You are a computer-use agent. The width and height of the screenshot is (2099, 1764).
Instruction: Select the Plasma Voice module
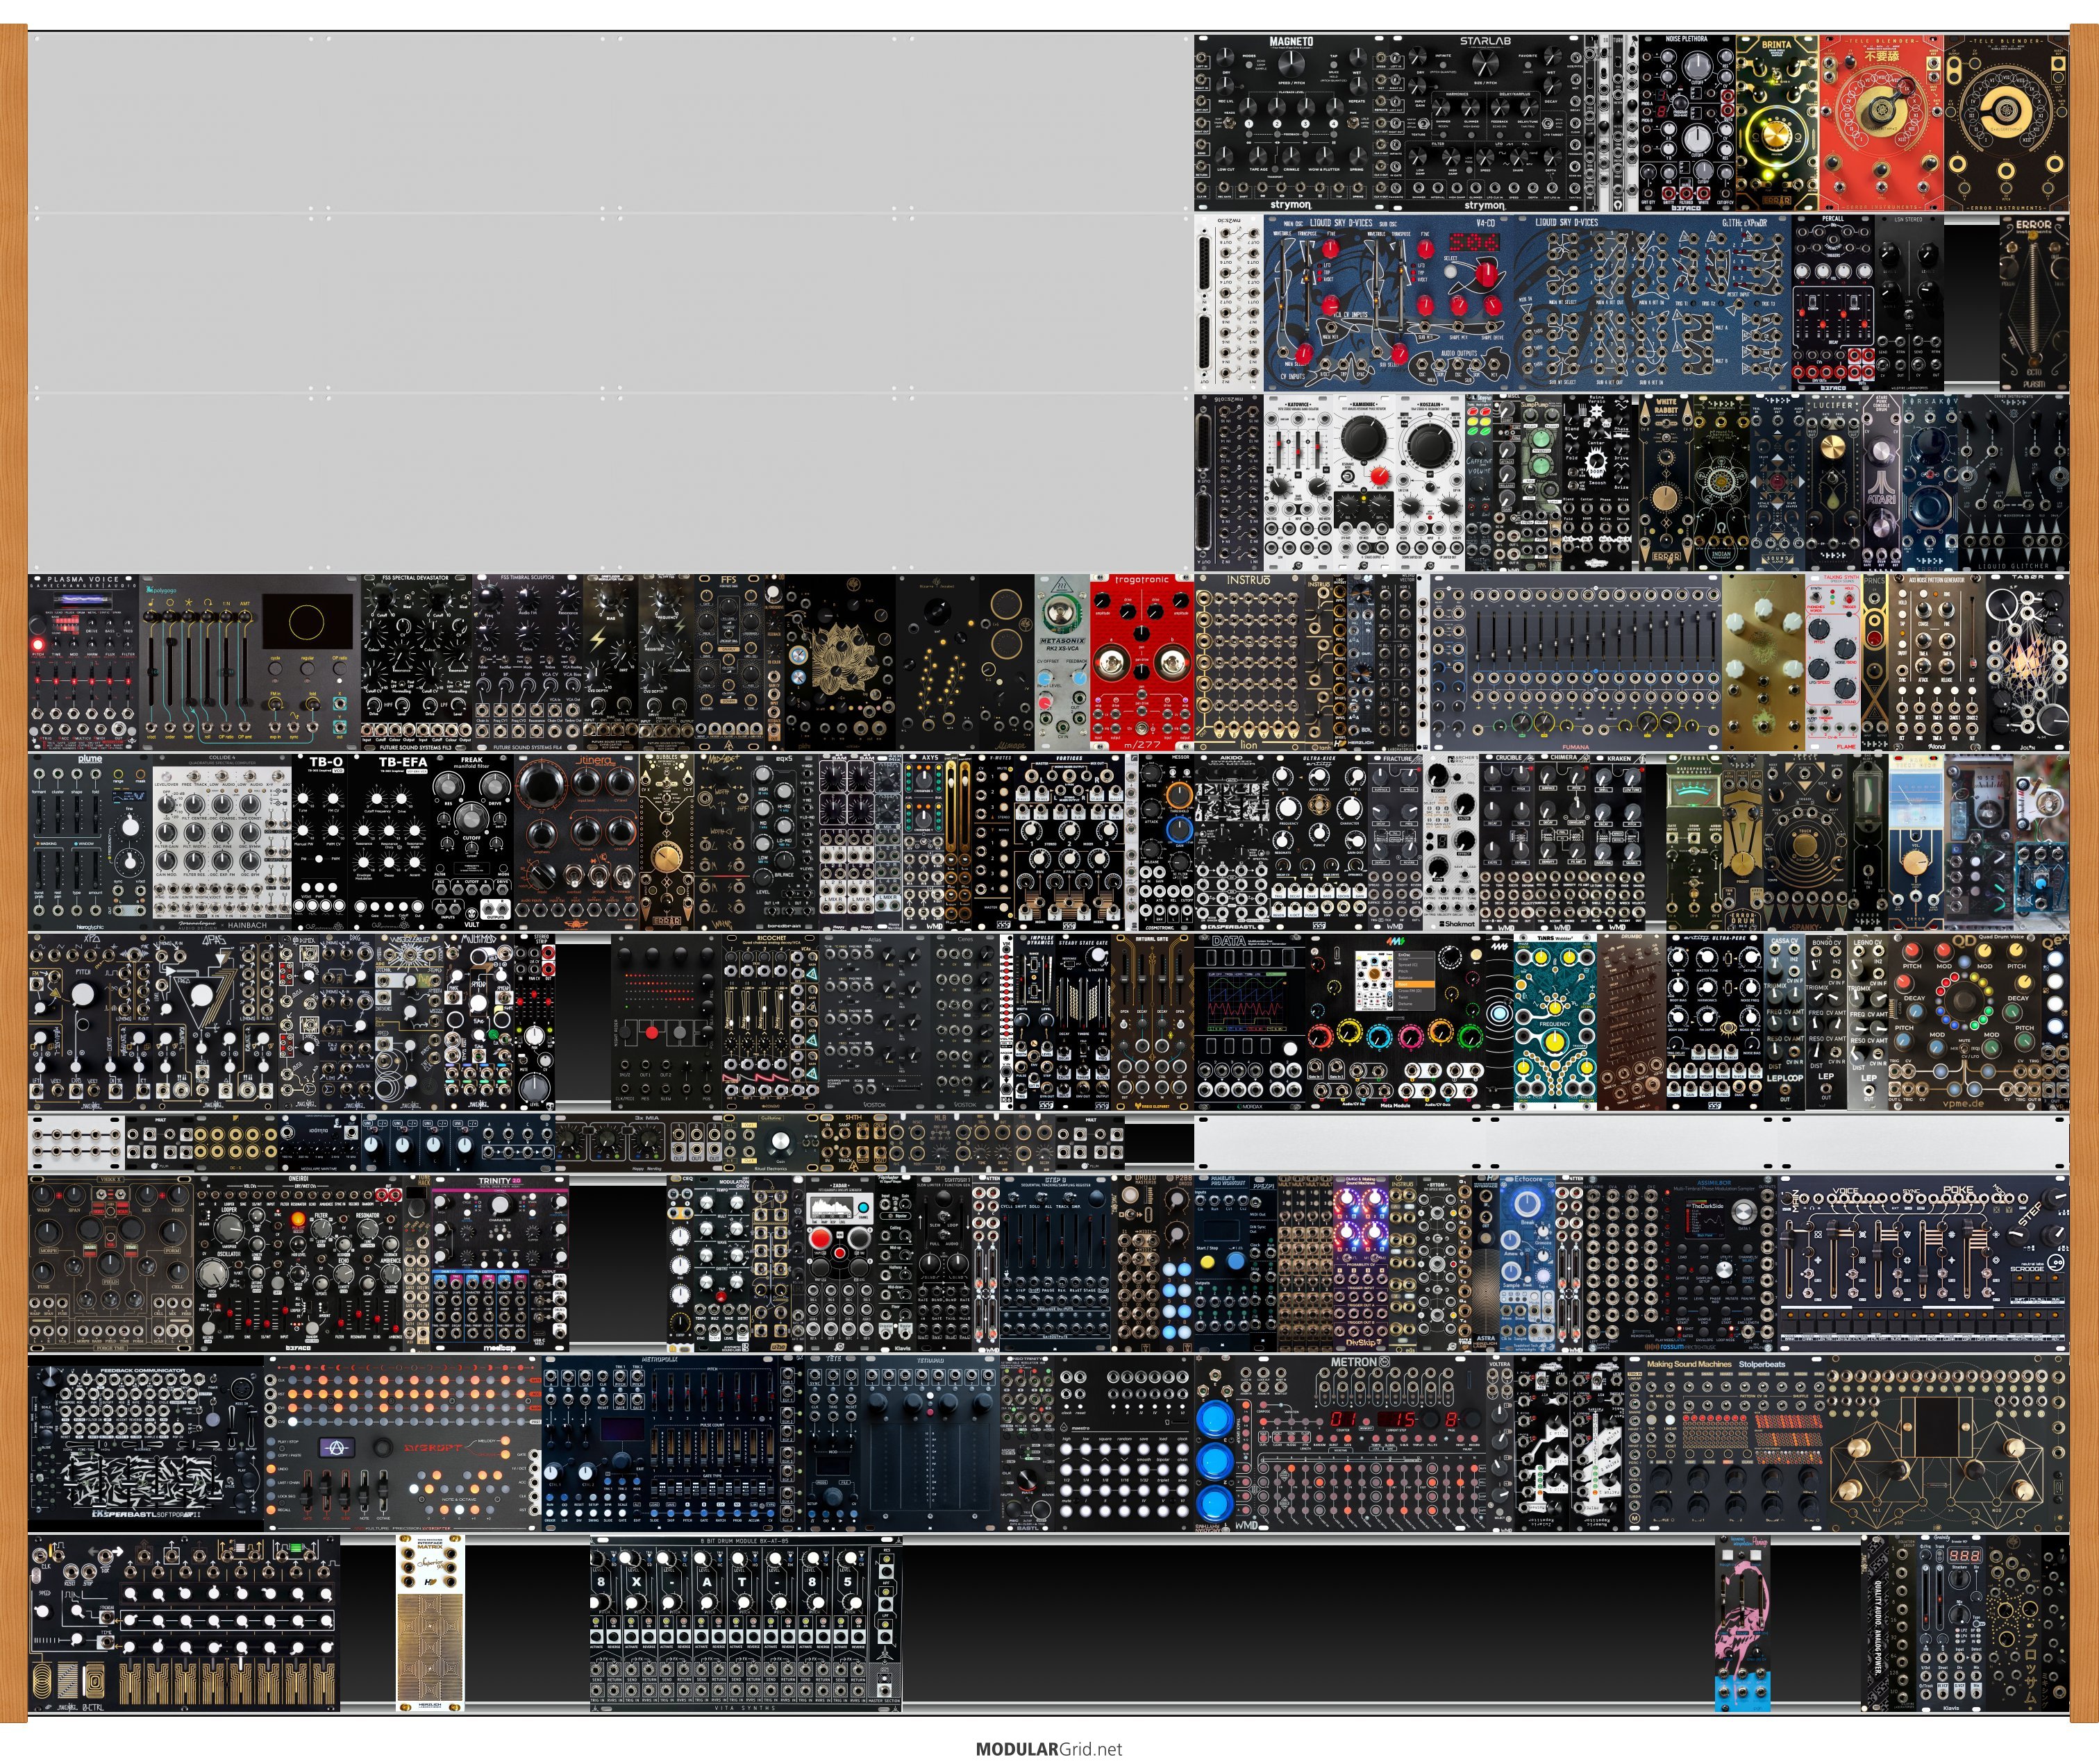84,662
